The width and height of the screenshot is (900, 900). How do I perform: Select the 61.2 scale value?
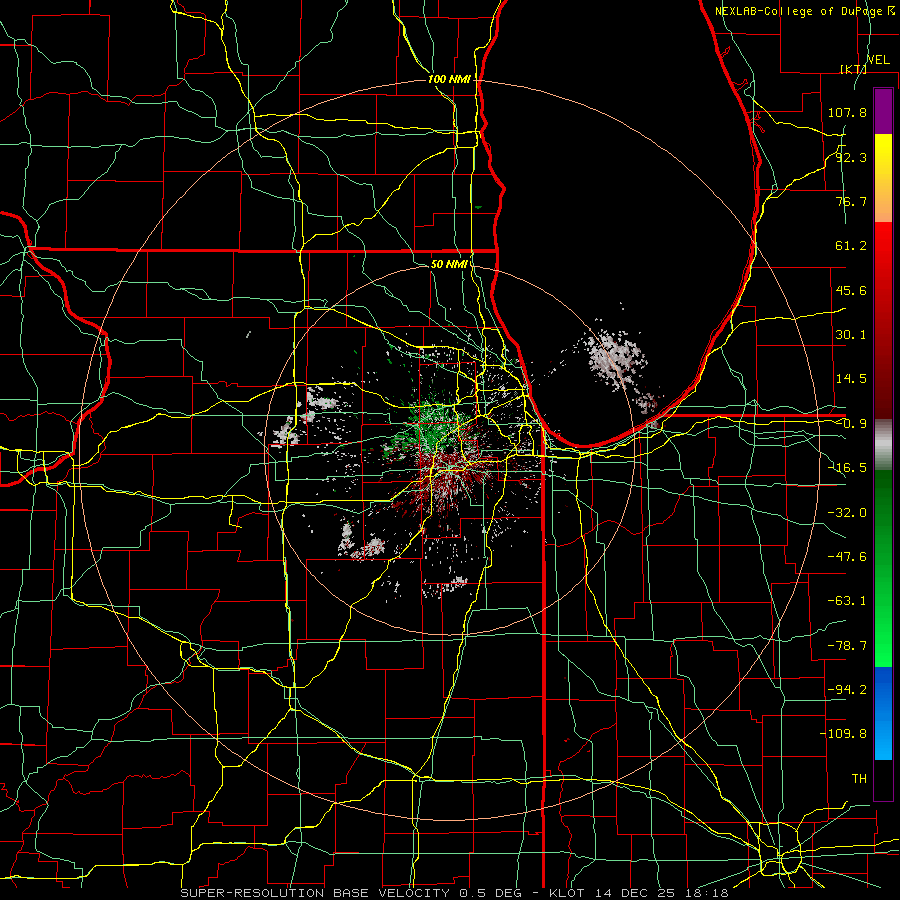click(x=851, y=246)
